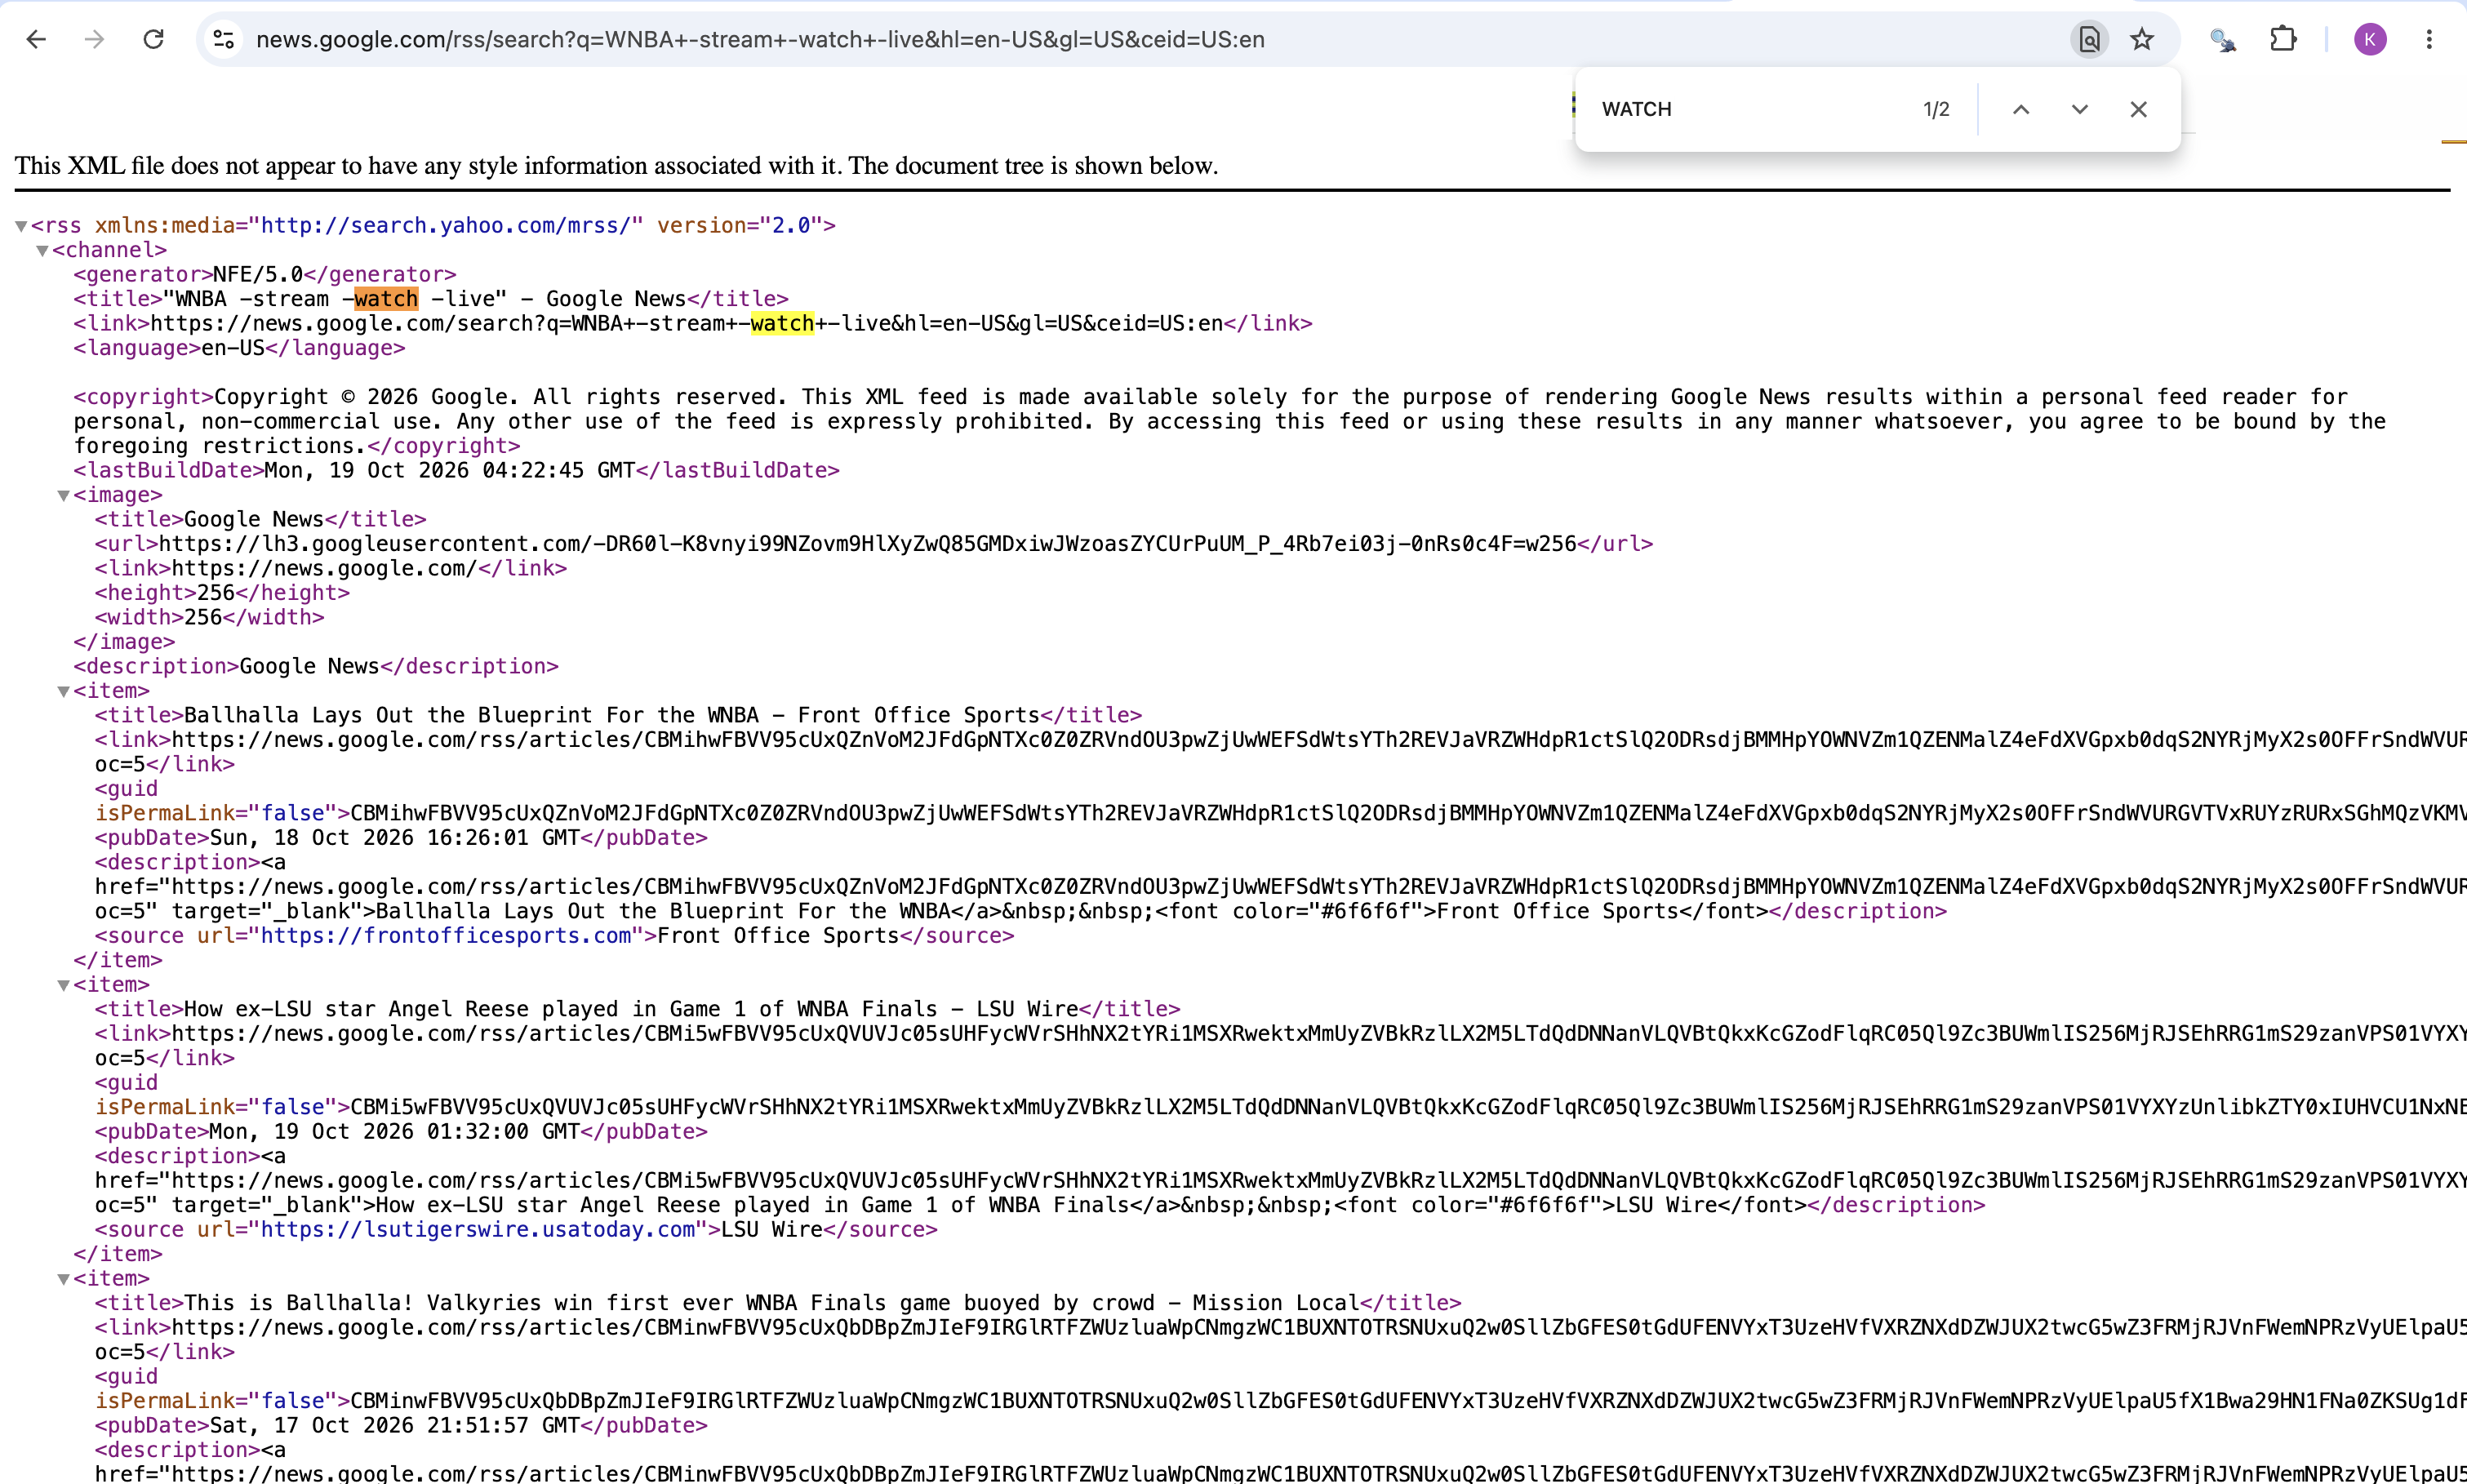Viewport: 2467px width, 1484px height.
Task: Open the profile avatar K
Action: pos(2370,39)
